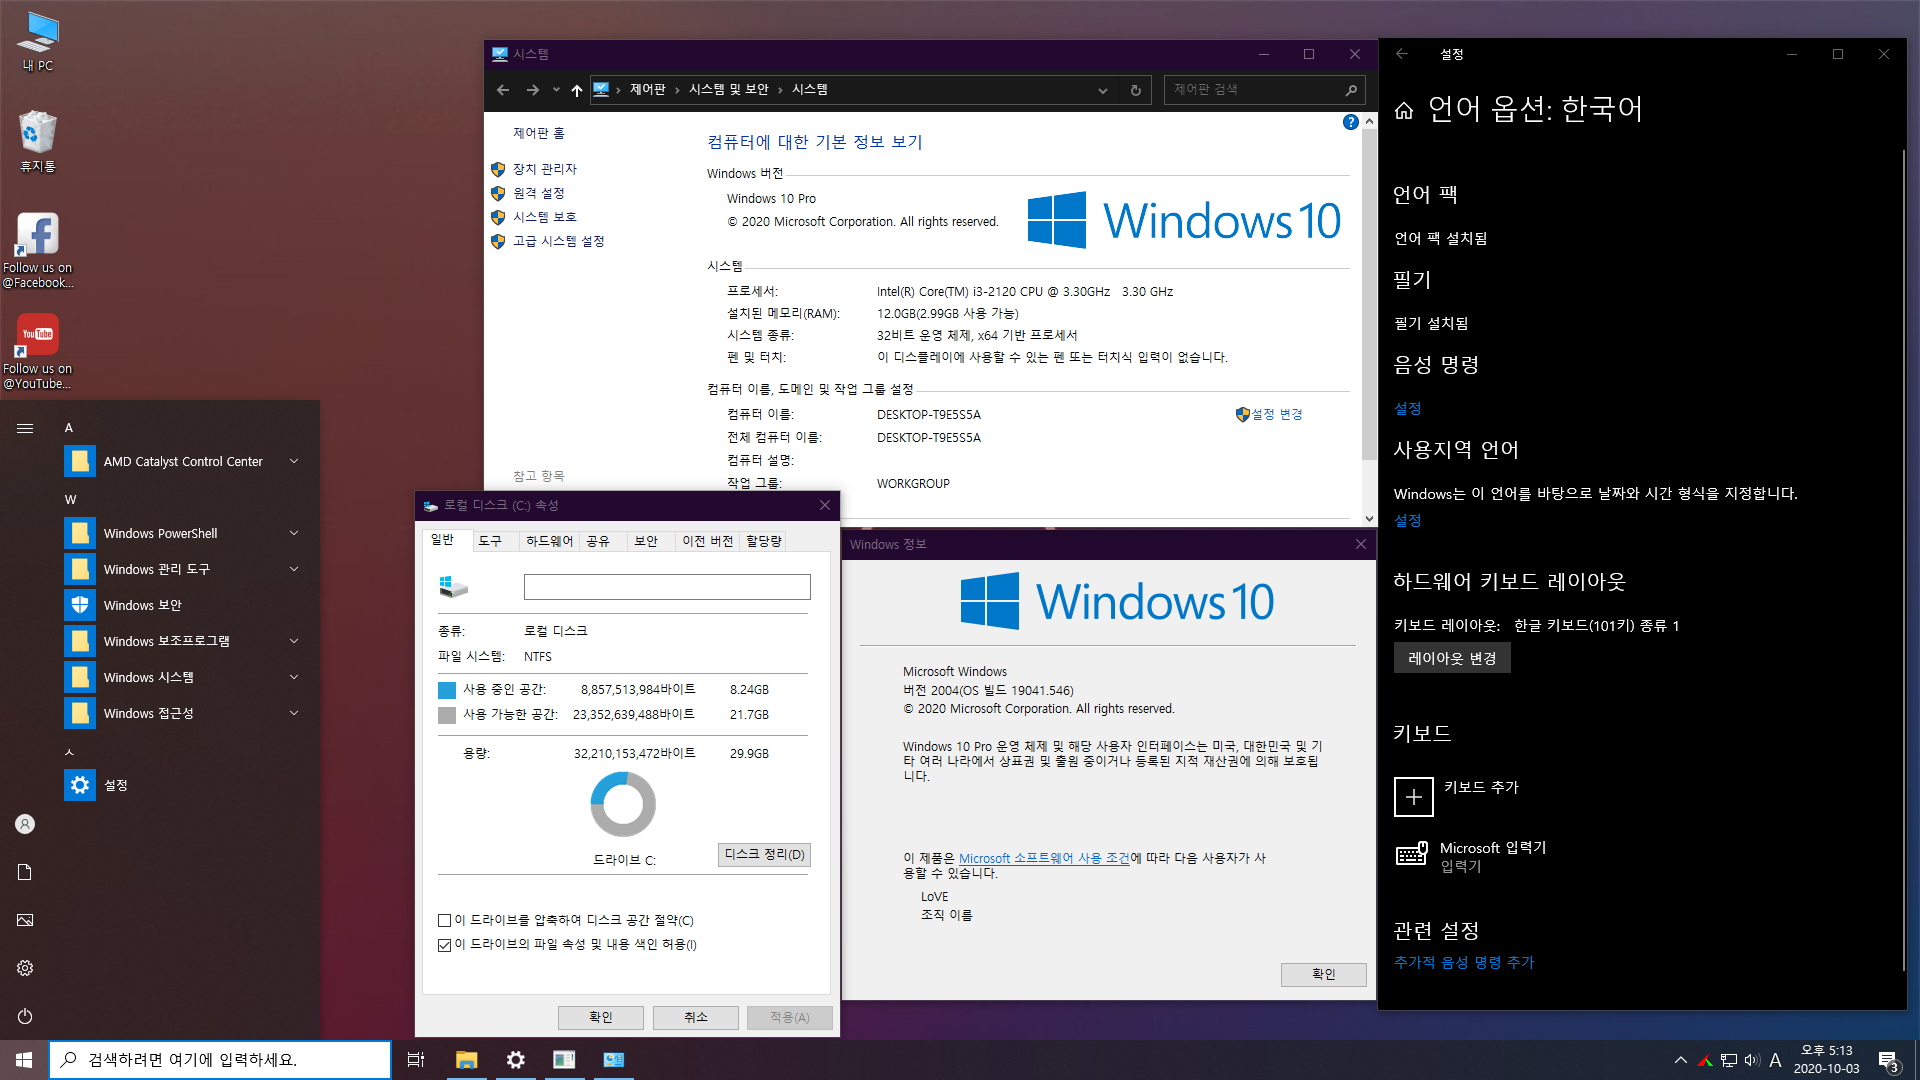This screenshot has height=1080, width=1920.
Task: Switch to the 보안 tab
Action: (646, 541)
